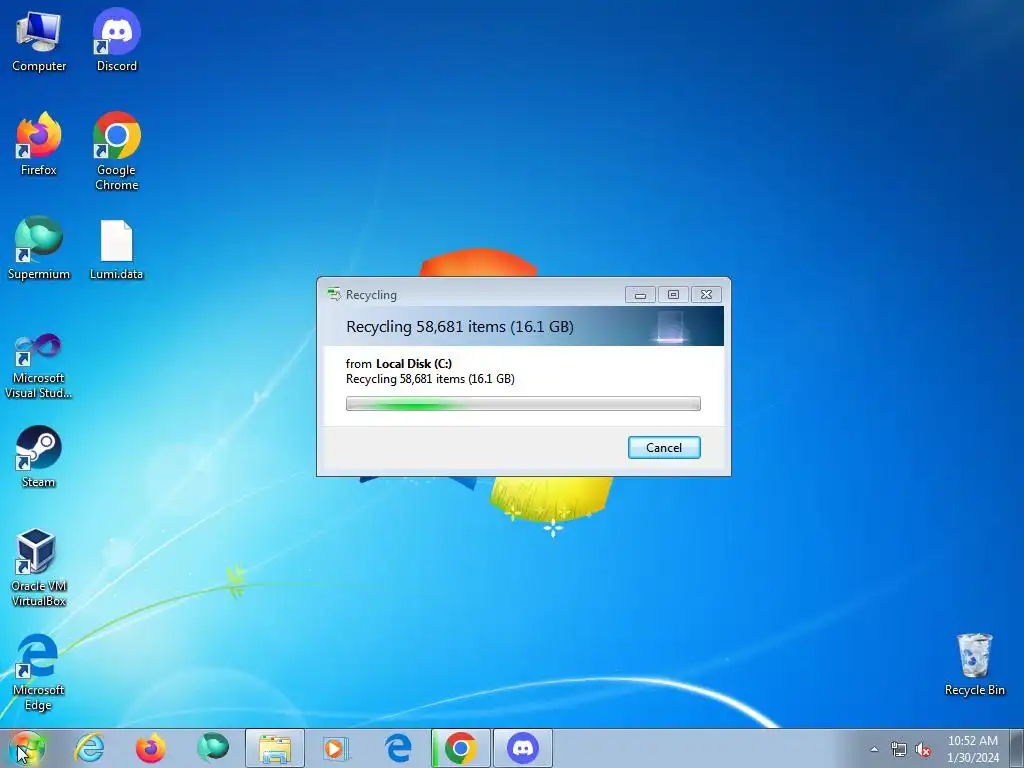
Task: Launch Internet Explorer from the taskbar
Action: click(x=89, y=748)
